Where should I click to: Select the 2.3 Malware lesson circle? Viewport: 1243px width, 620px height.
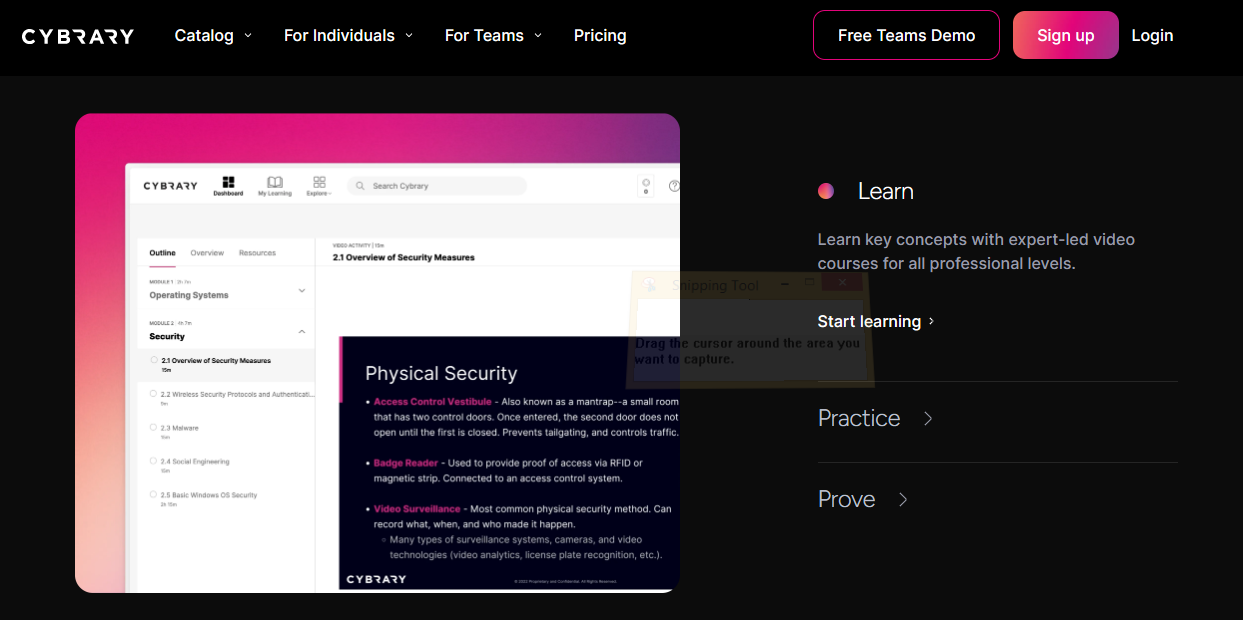tap(154, 428)
